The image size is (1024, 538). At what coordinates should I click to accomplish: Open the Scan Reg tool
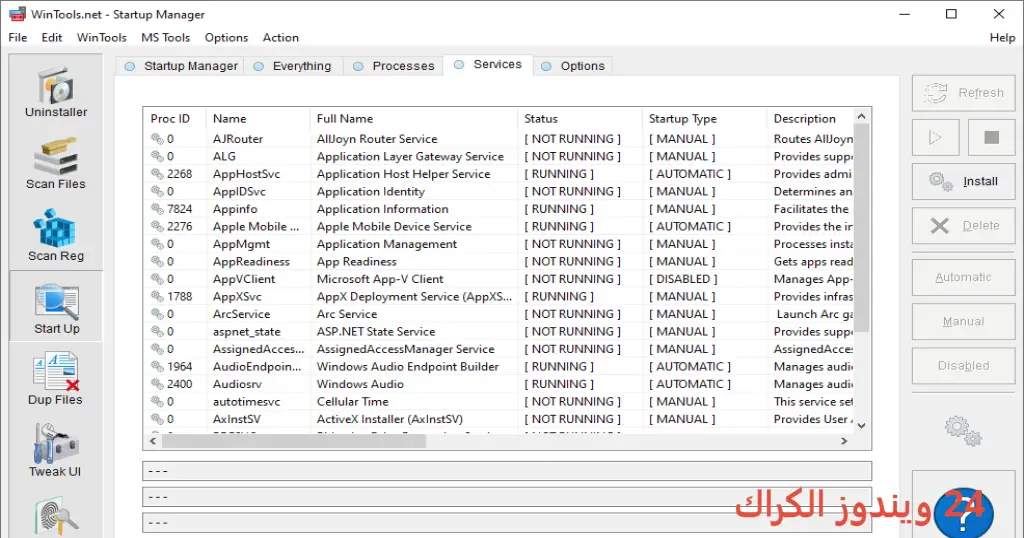coord(56,236)
